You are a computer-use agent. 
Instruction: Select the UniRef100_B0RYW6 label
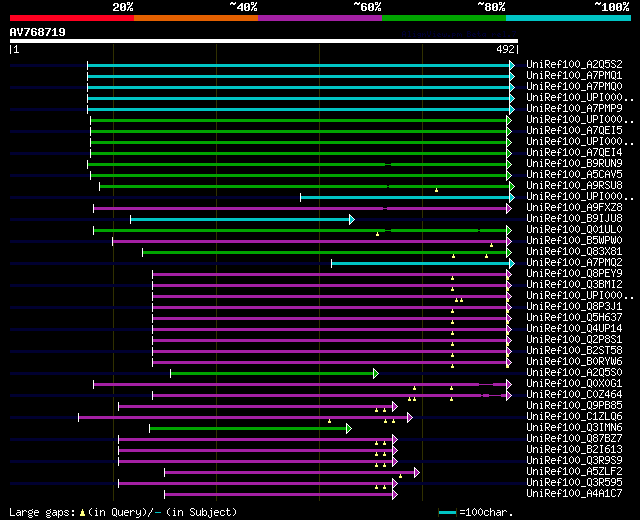pyautogui.click(x=574, y=362)
